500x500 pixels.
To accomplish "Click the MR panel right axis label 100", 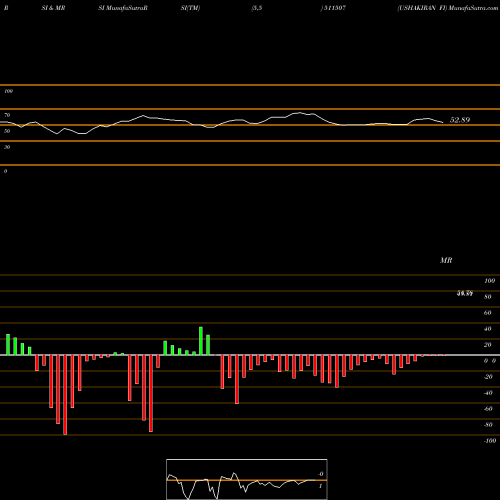I will pyautogui.click(x=489, y=281).
